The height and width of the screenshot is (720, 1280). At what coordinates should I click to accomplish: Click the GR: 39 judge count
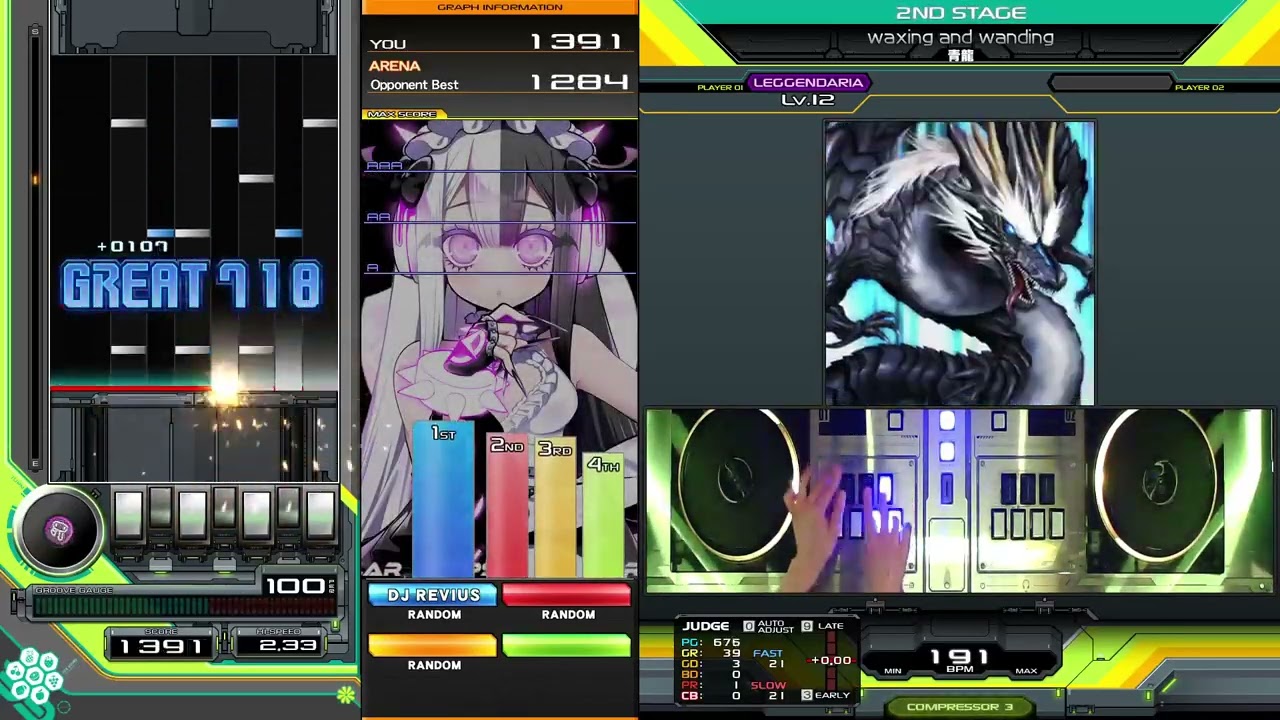[x=711, y=653]
